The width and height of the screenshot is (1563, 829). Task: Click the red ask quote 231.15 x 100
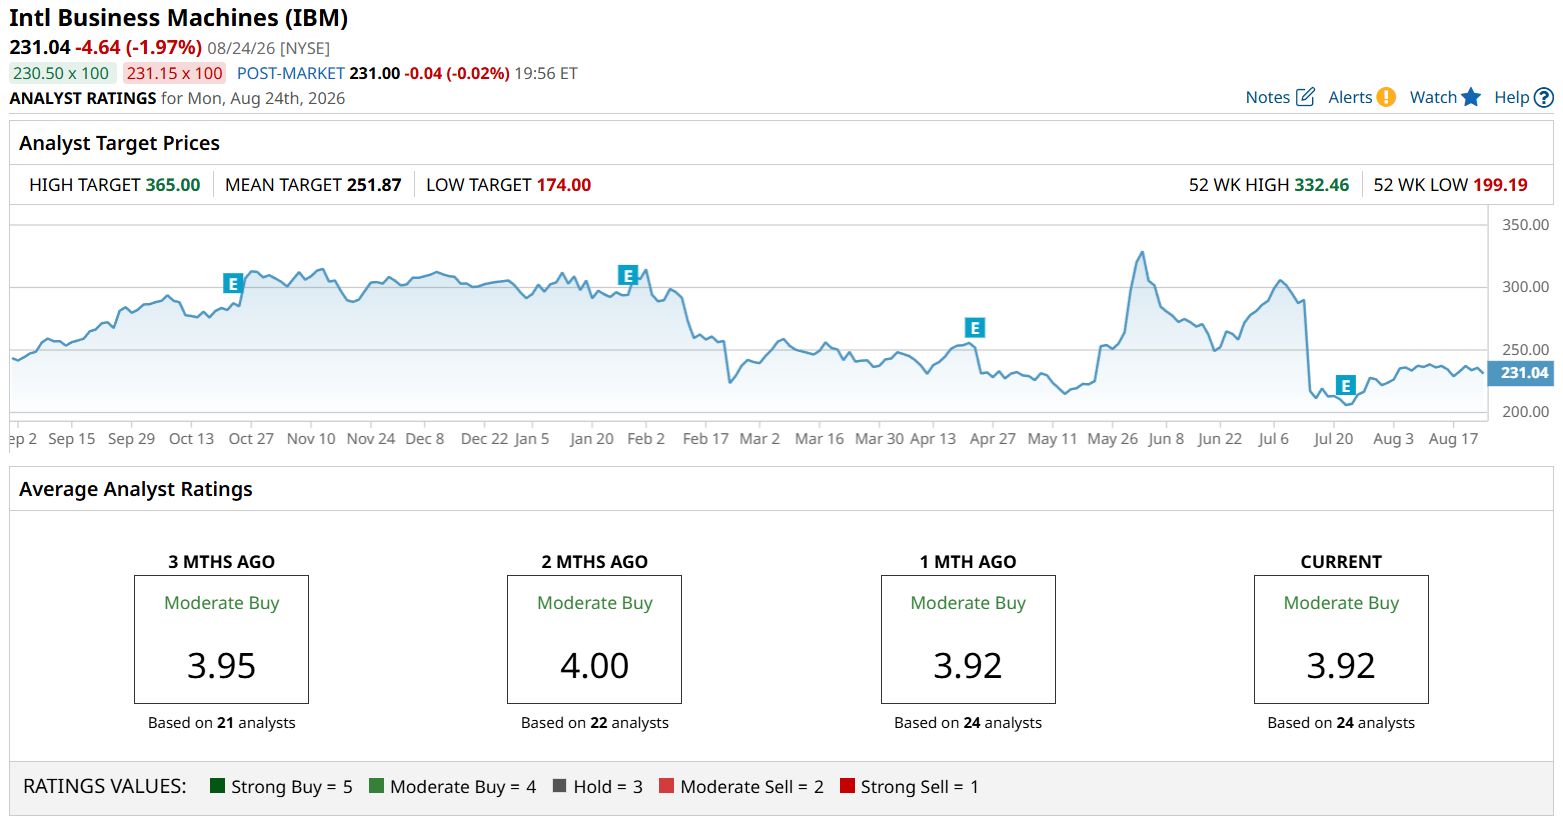175,73
